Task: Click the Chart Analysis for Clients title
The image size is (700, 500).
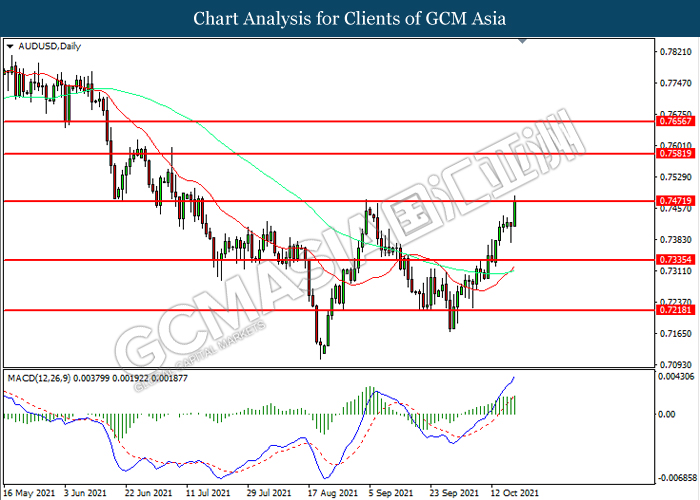Action: tap(350, 19)
